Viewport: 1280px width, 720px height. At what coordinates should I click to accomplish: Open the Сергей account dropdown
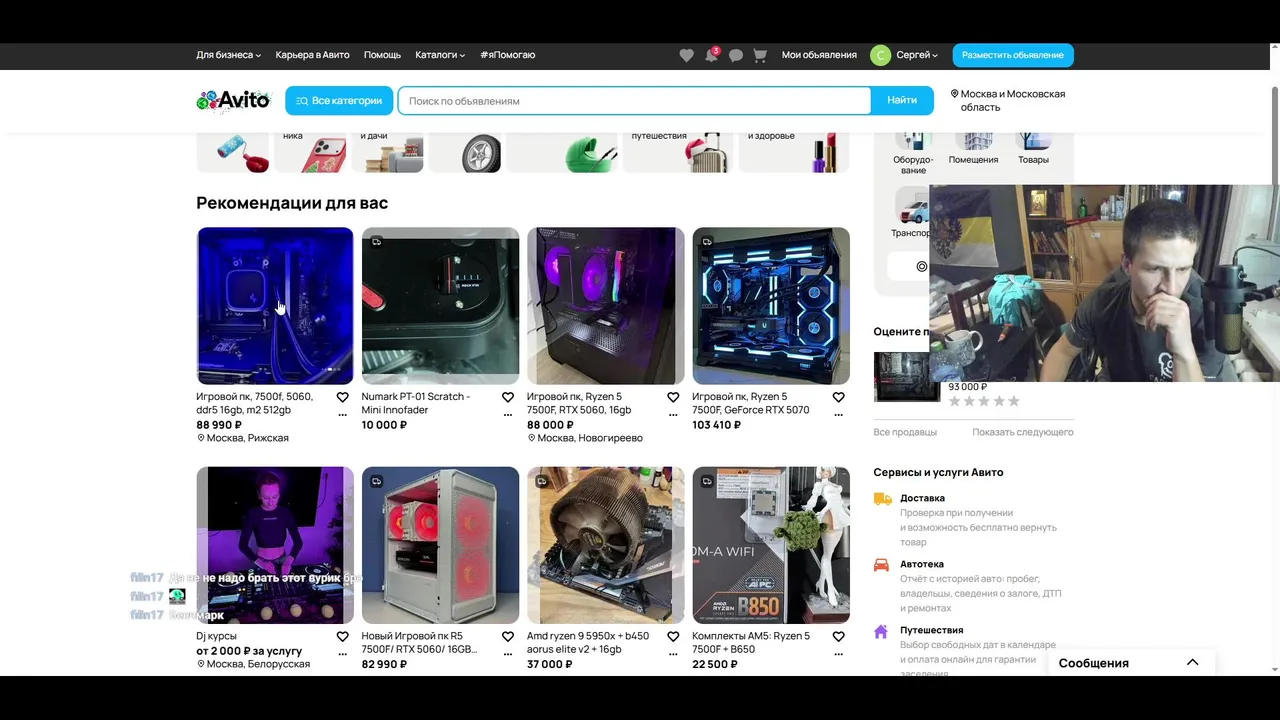click(x=917, y=55)
